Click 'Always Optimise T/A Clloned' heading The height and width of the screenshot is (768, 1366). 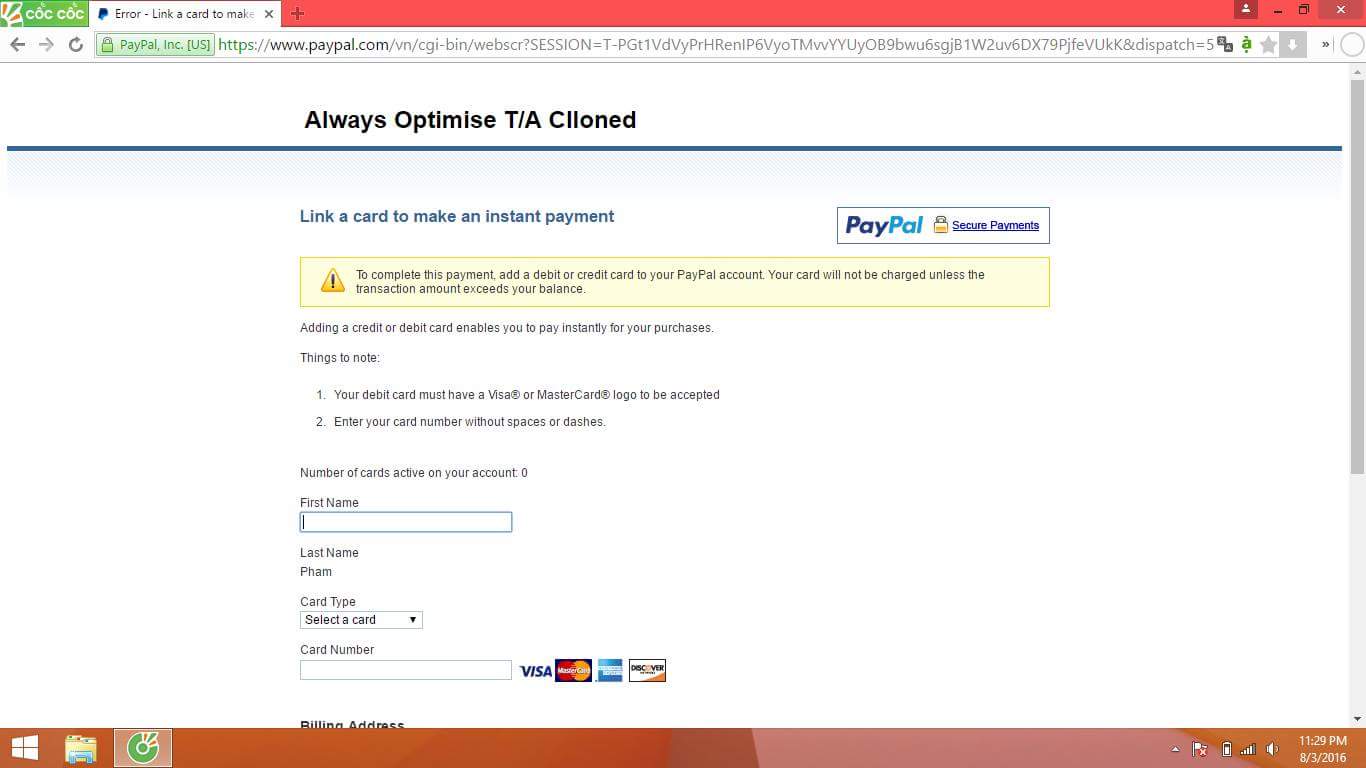470,120
